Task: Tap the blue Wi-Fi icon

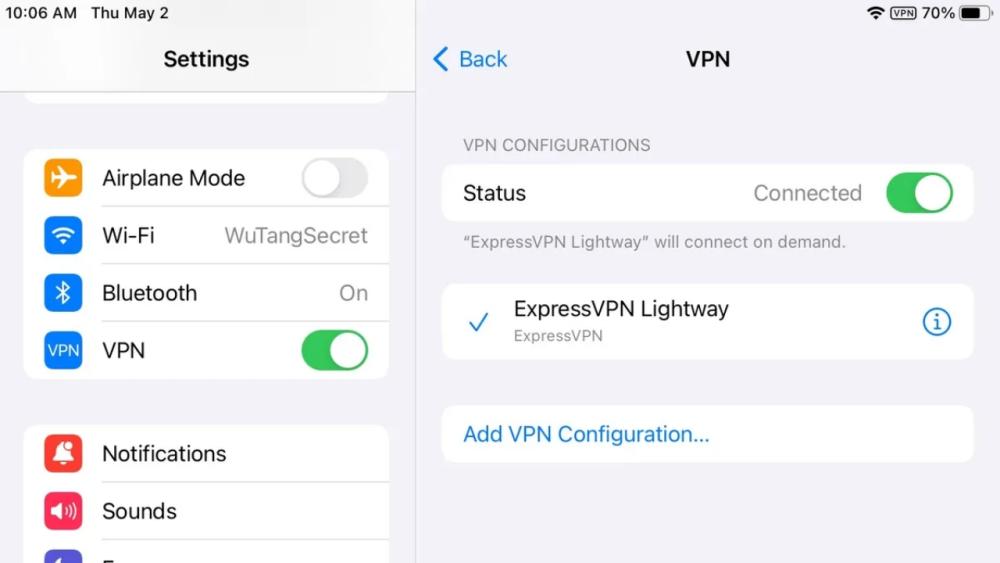Action: pyautogui.click(x=63, y=235)
